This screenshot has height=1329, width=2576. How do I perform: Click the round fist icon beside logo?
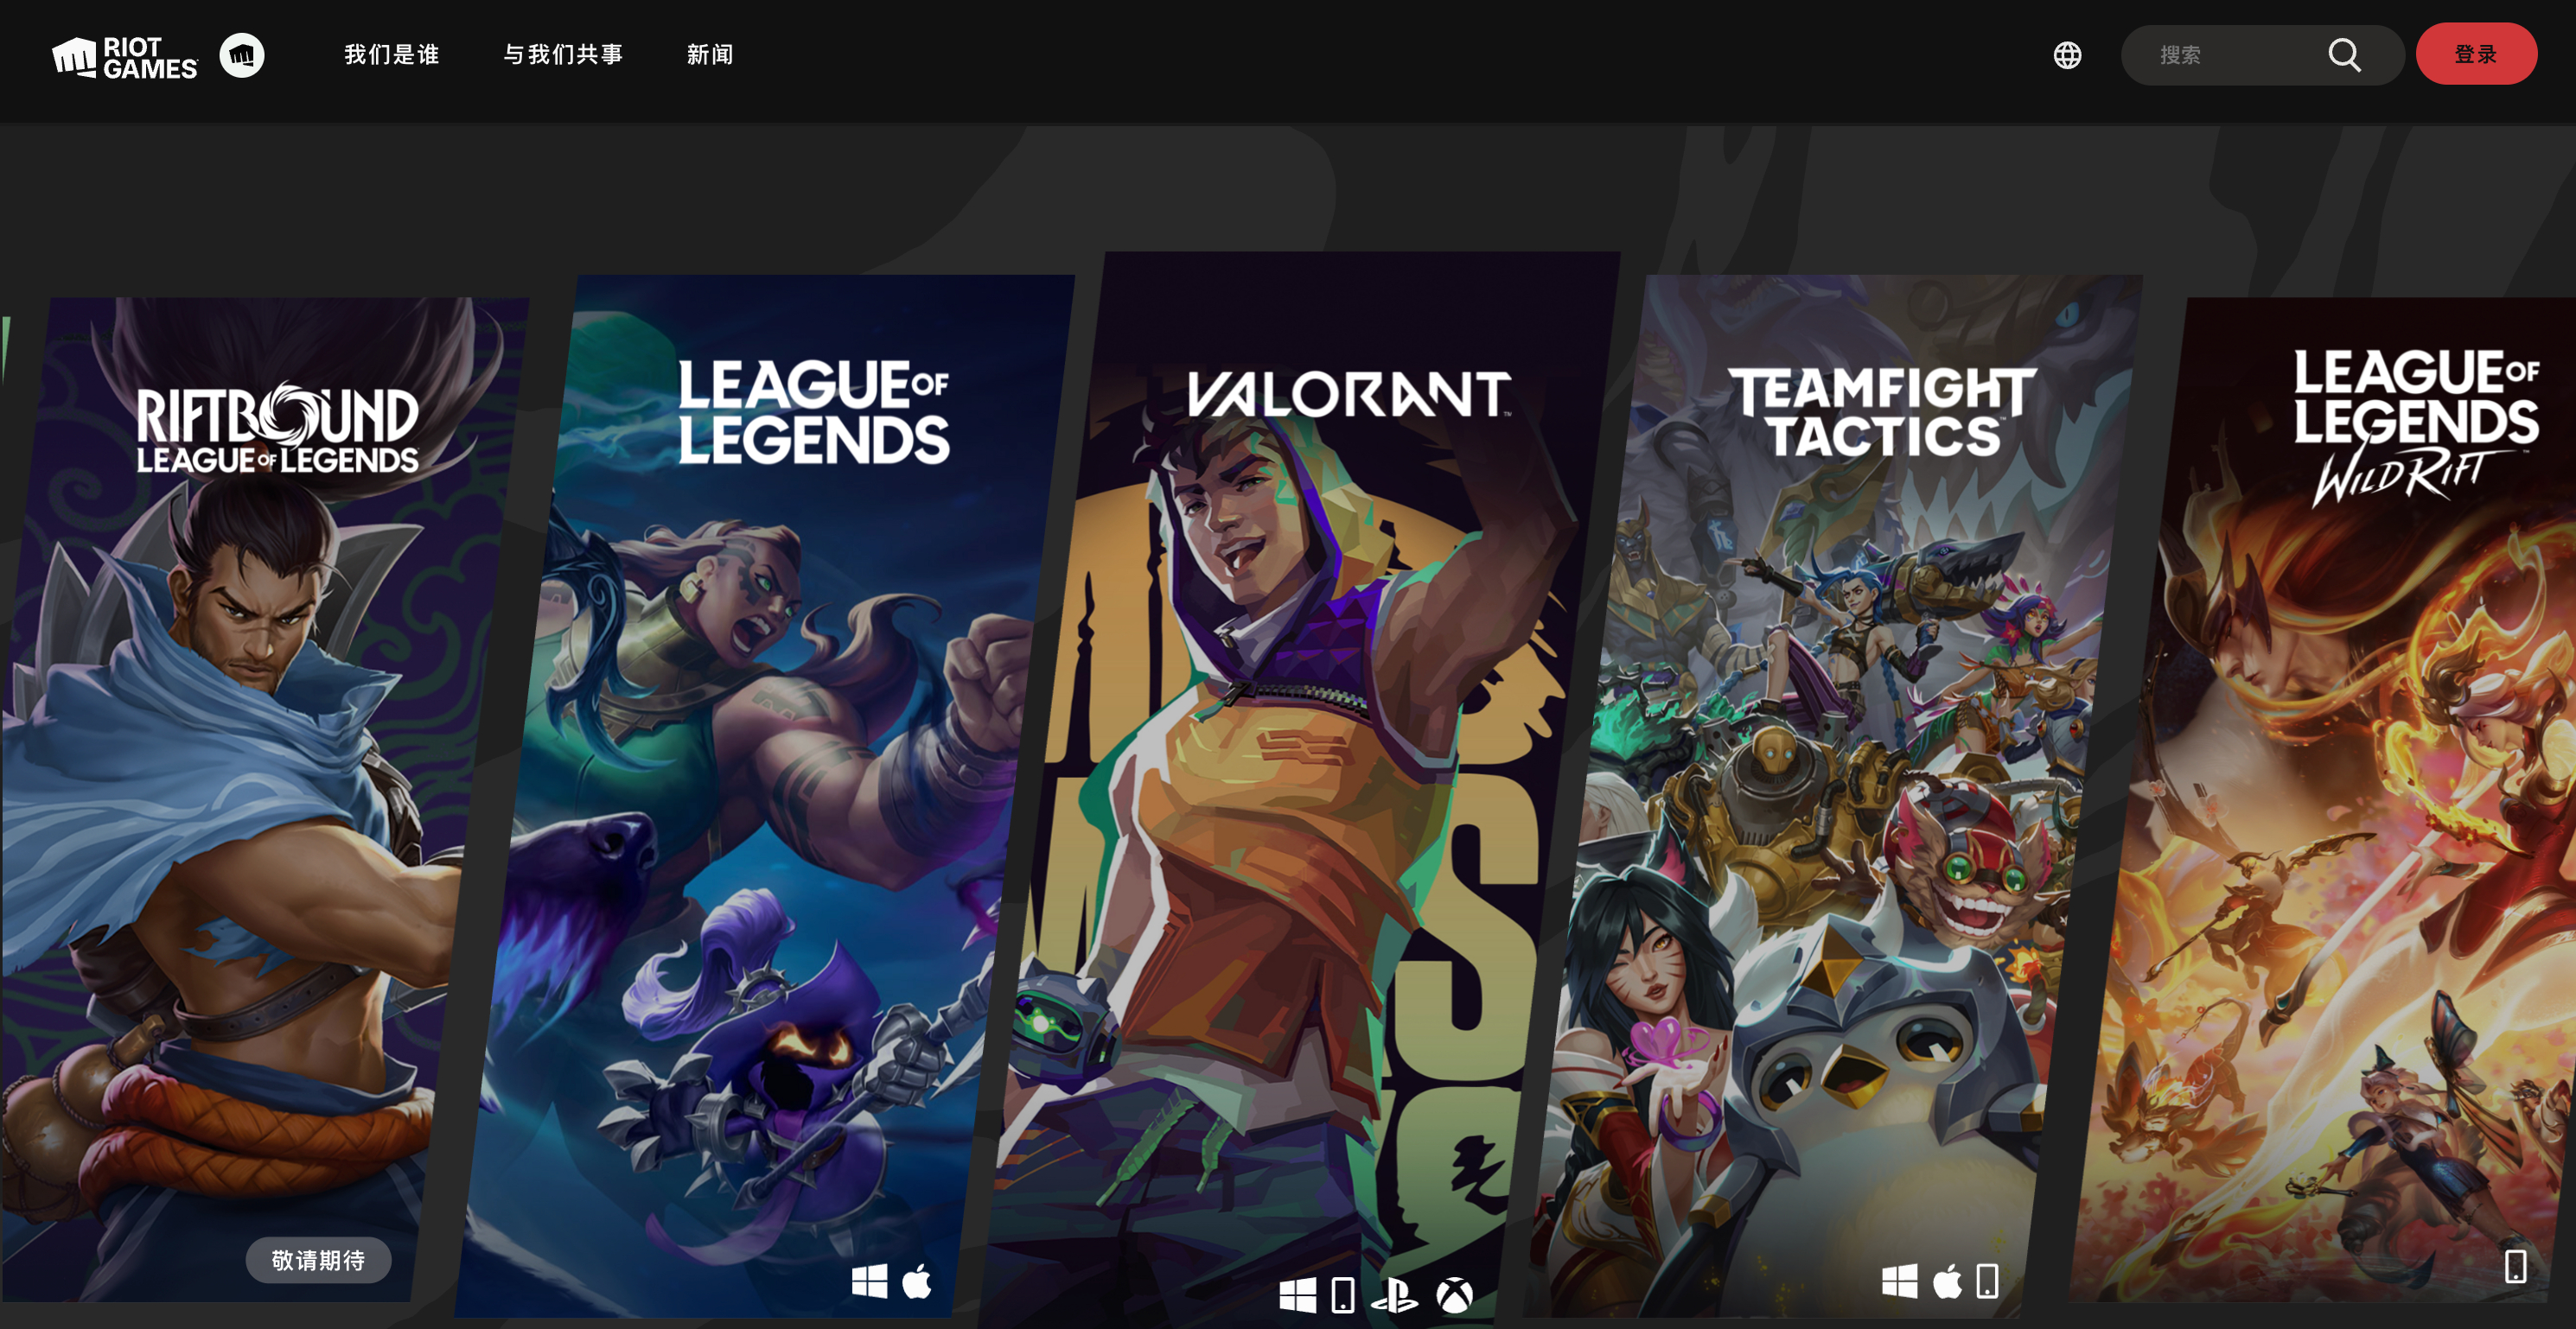(241, 55)
